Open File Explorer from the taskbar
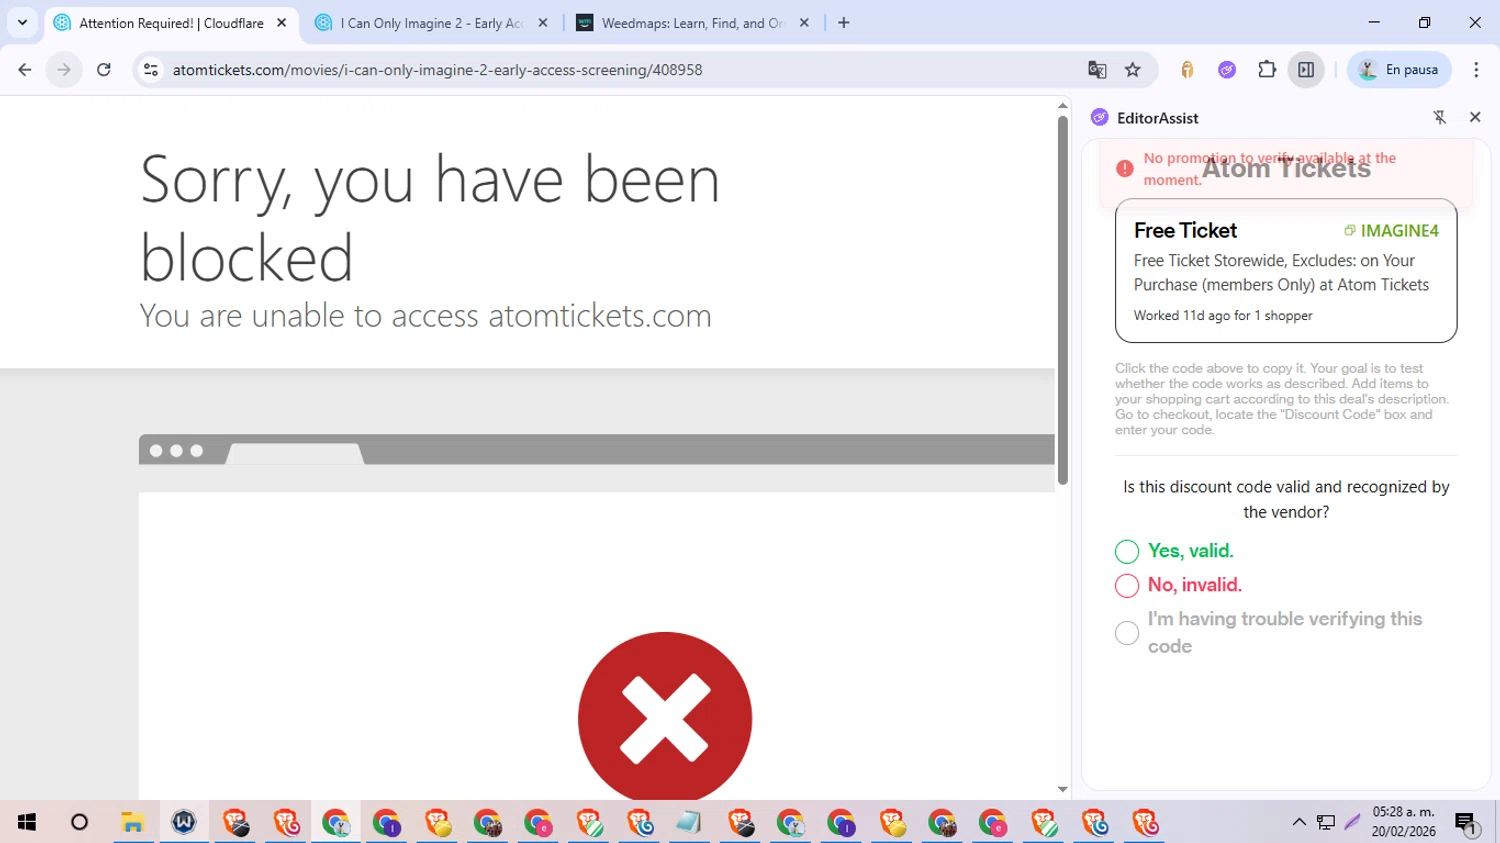This screenshot has height=843, width=1500. (x=133, y=822)
